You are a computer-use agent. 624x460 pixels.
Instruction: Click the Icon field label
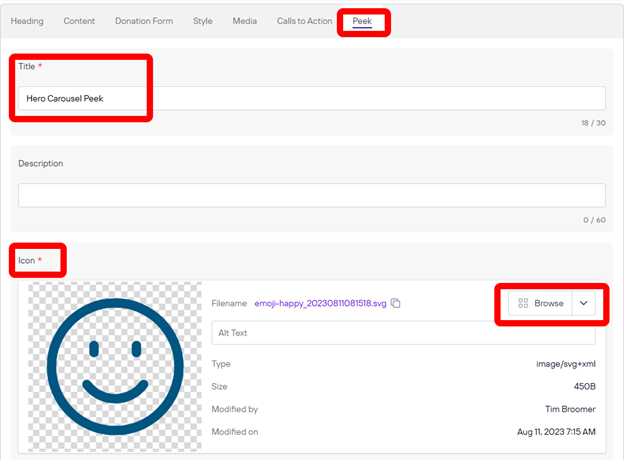27,261
